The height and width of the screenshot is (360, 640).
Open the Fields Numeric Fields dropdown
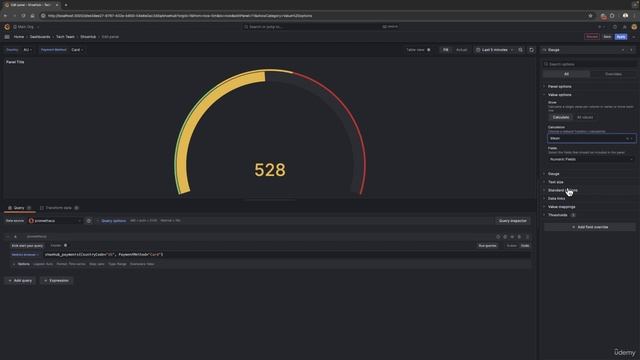(591, 159)
